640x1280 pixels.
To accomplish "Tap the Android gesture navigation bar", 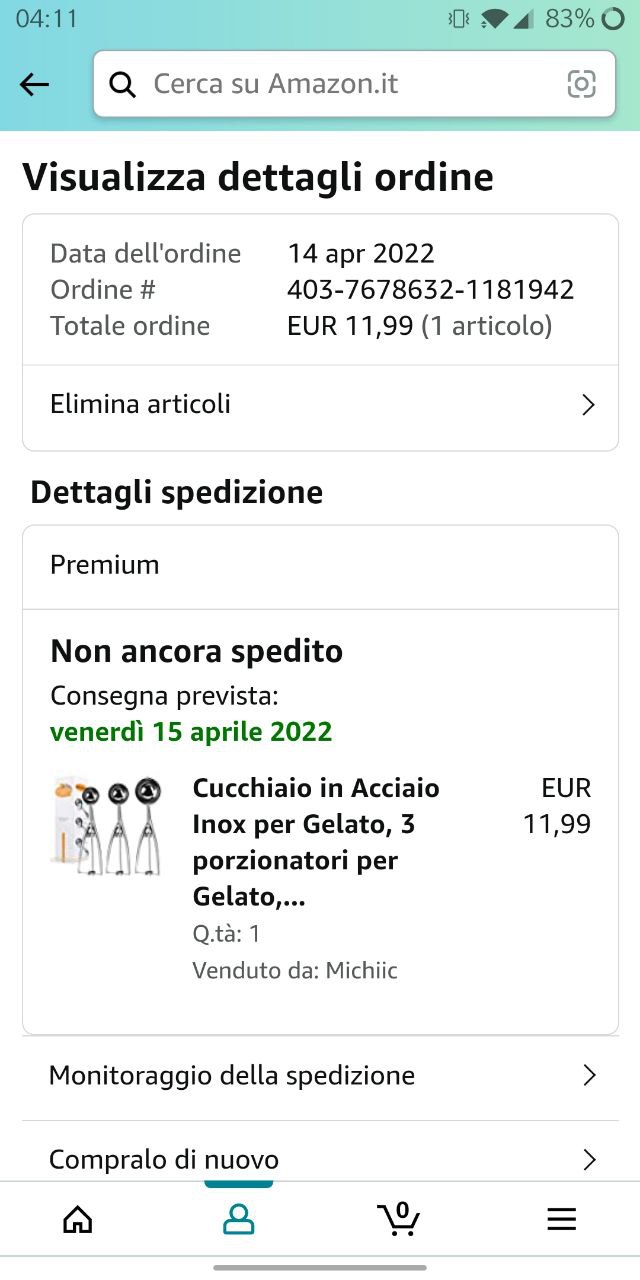I will coord(320,1267).
